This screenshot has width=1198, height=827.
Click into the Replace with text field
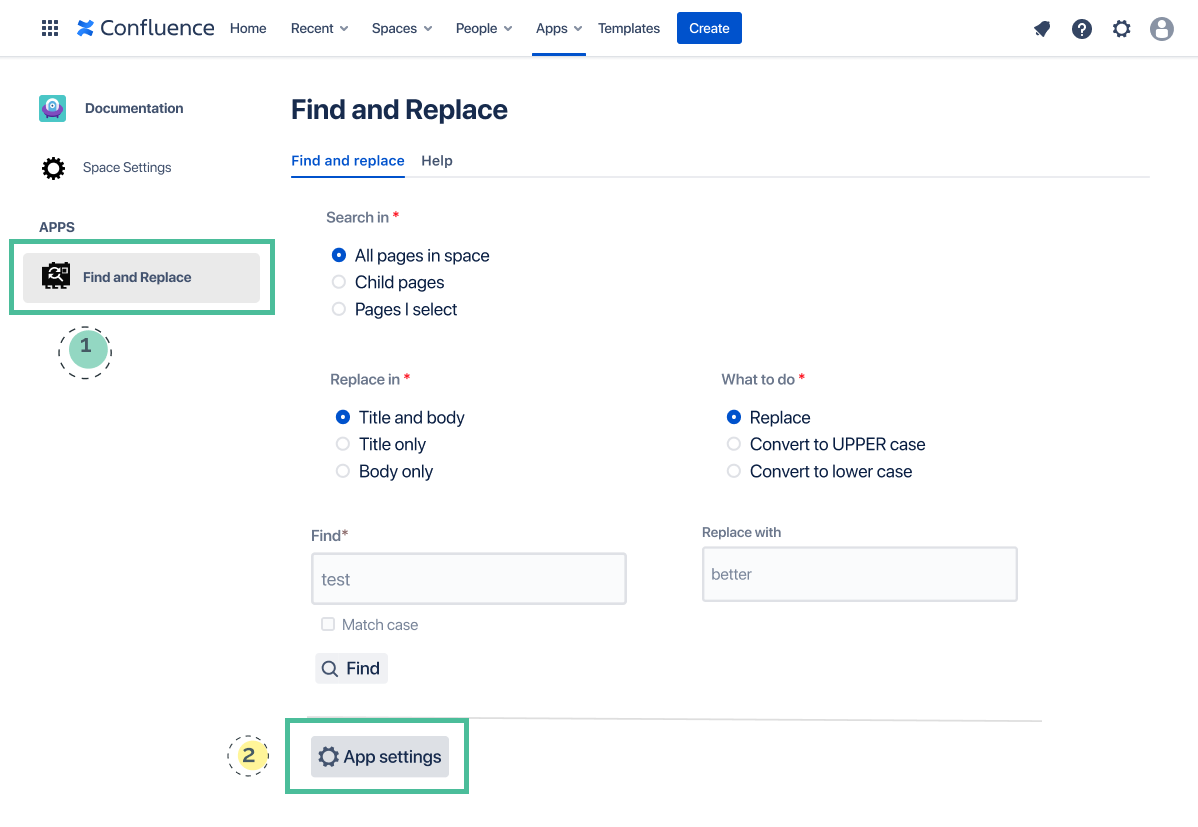tap(859, 574)
